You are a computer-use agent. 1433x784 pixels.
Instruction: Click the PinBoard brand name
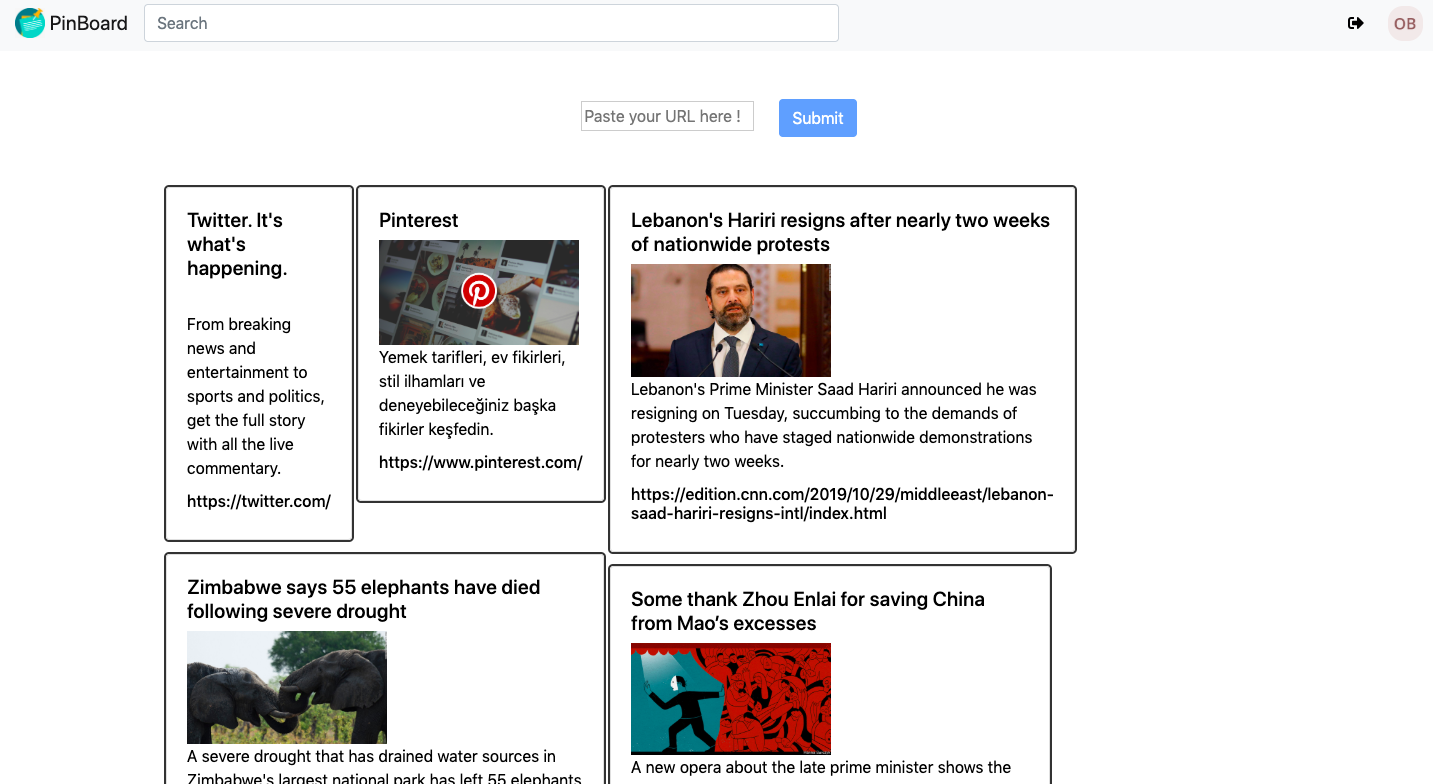coord(89,23)
